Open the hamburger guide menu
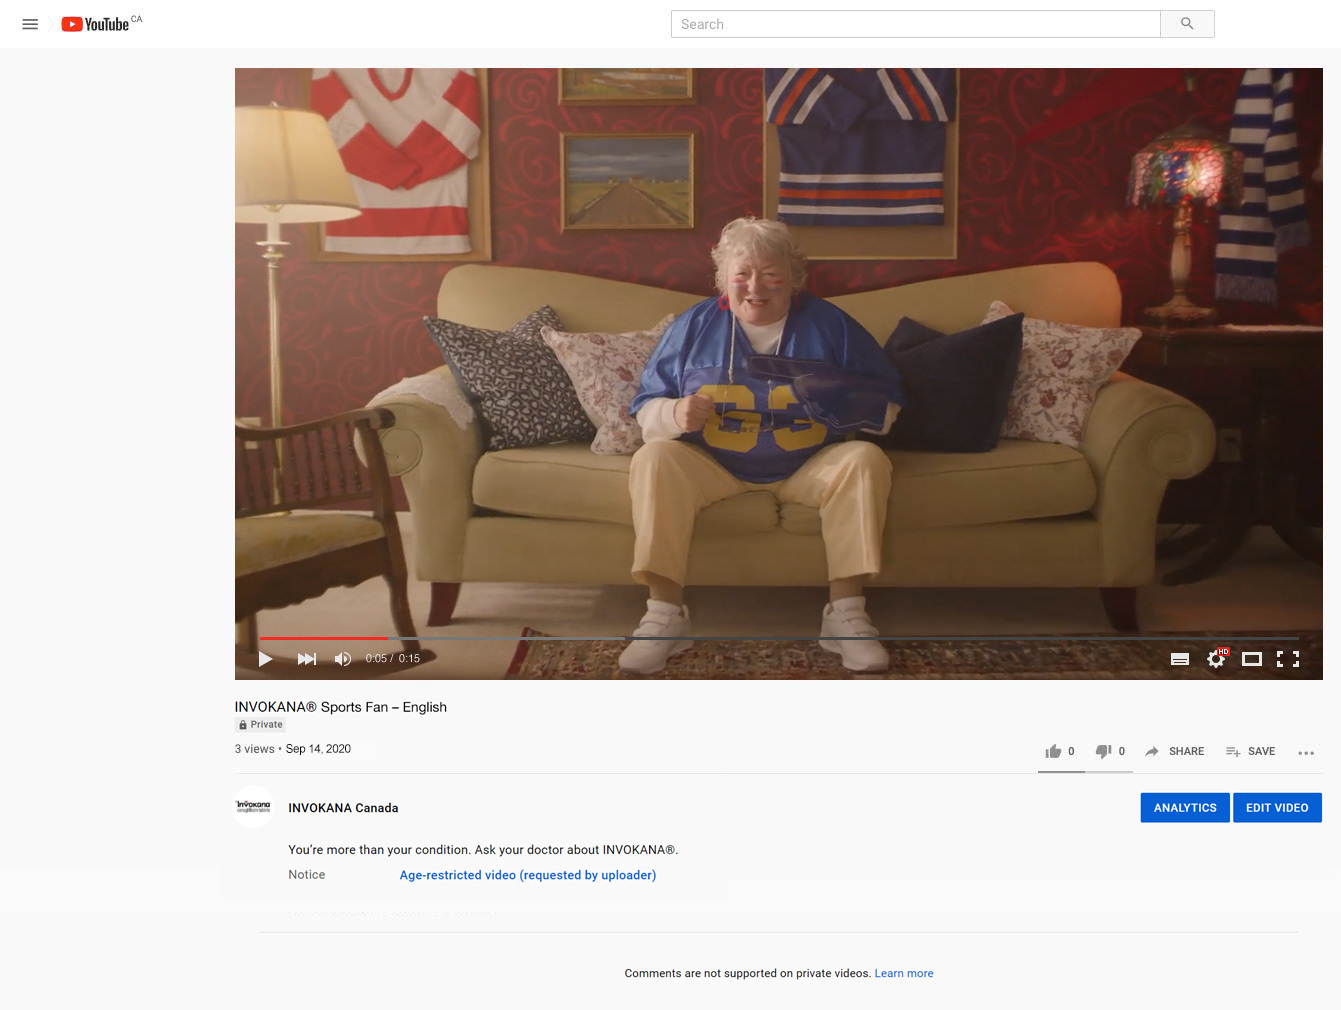 [x=30, y=24]
